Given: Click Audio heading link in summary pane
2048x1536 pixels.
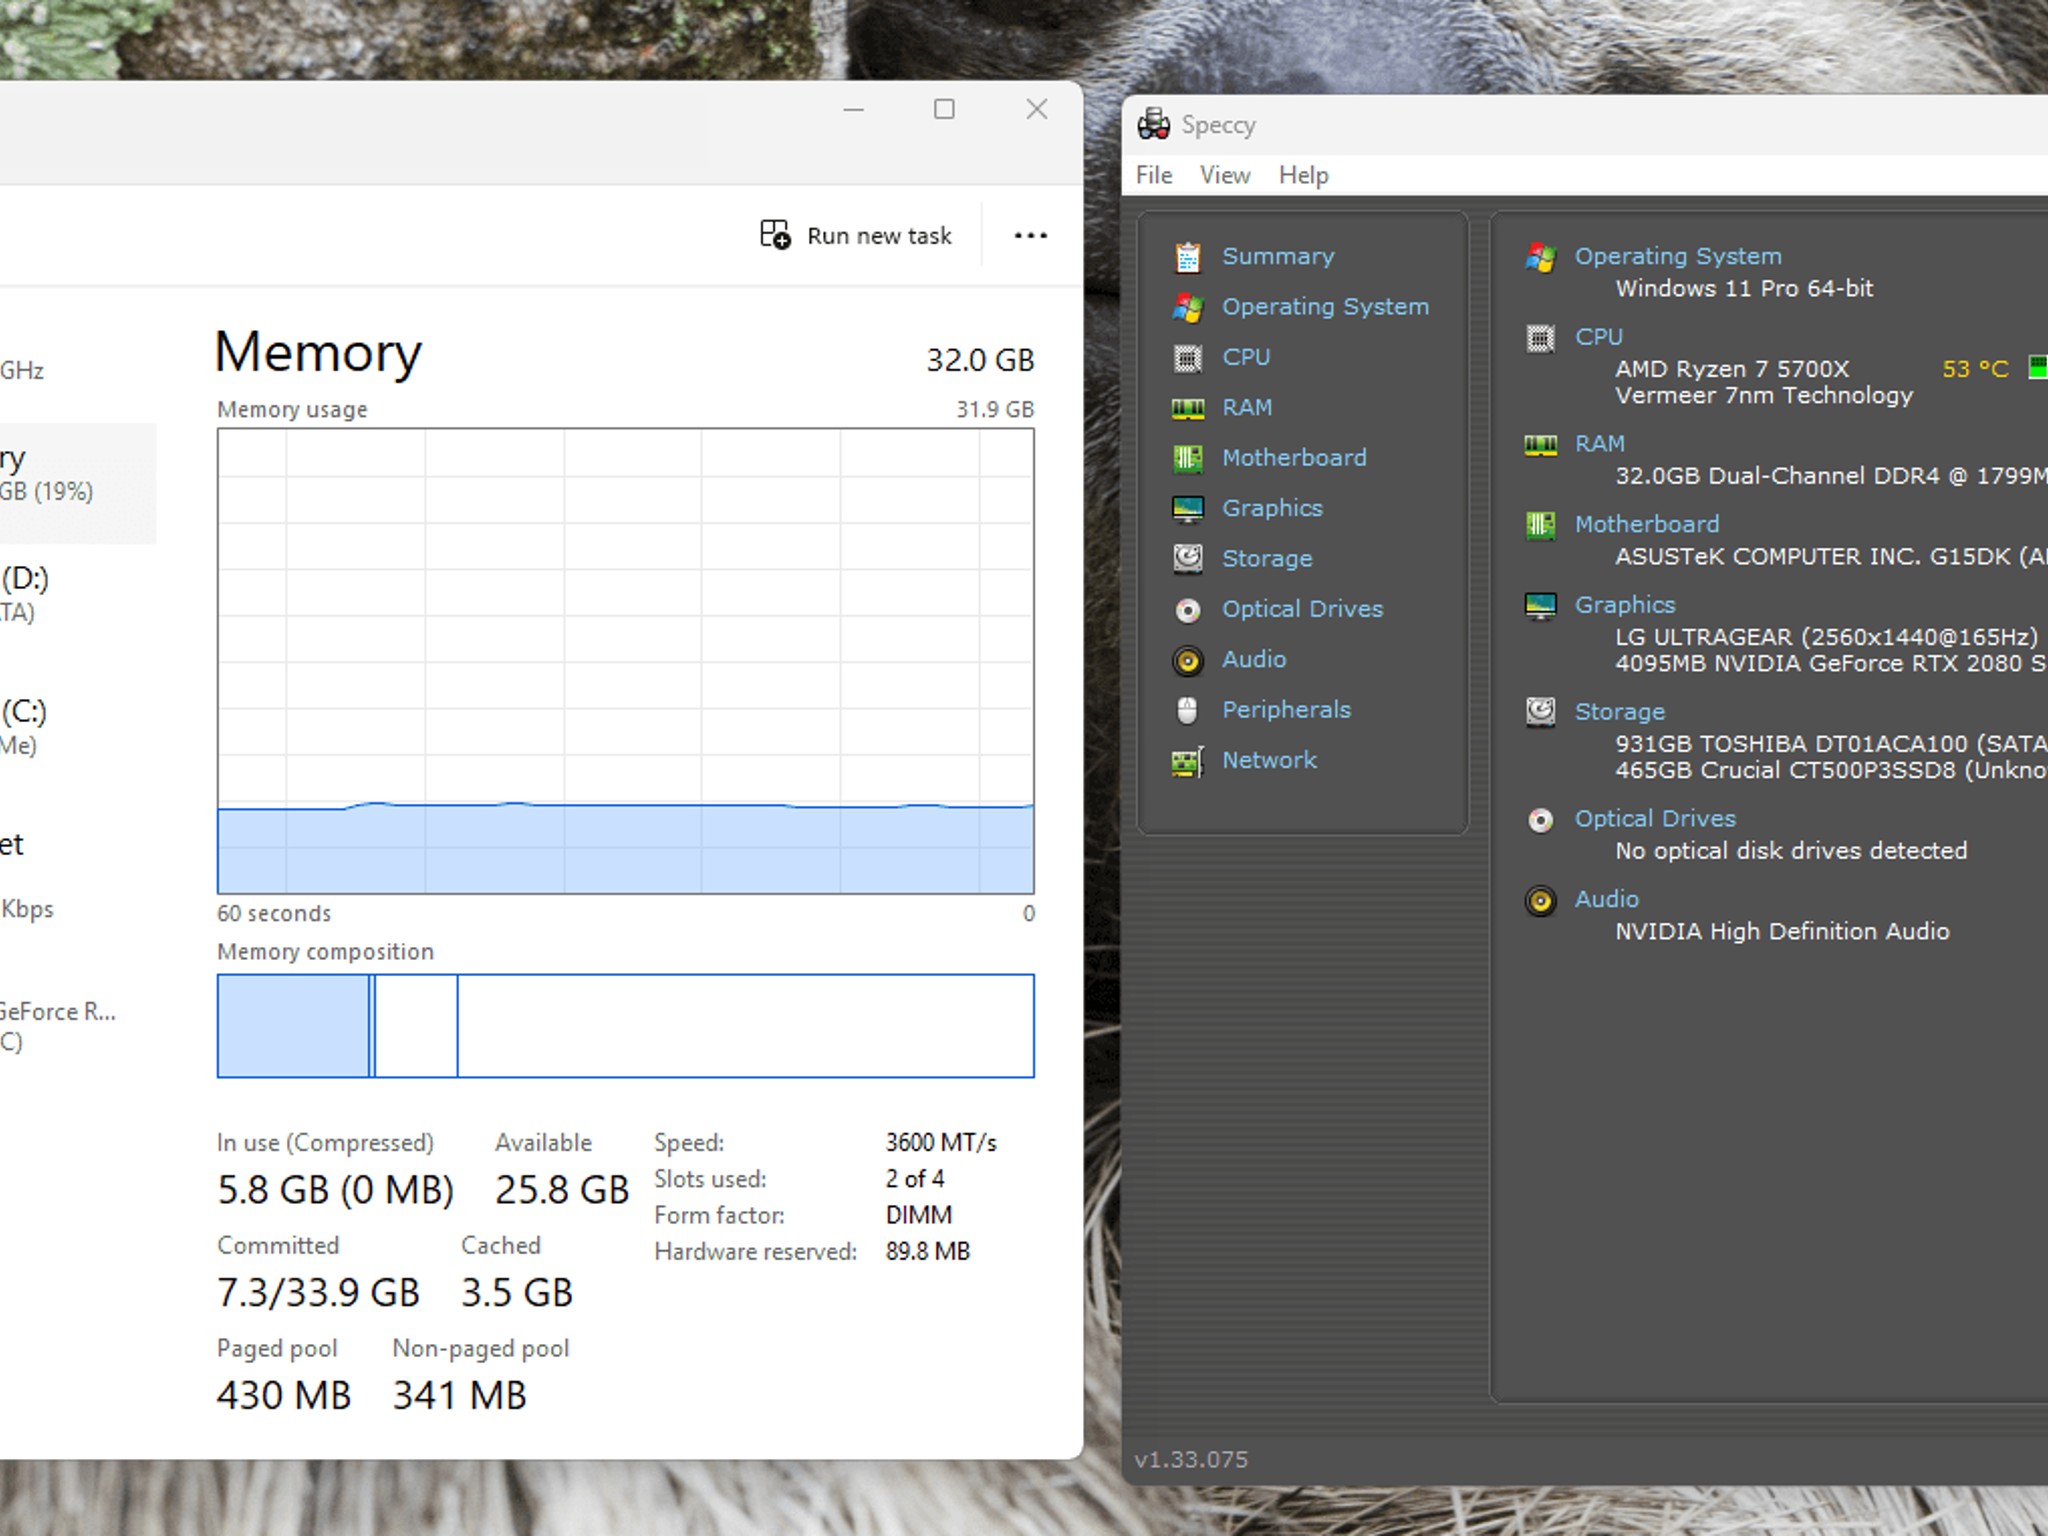Looking at the screenshot, I should [x=1607, y=899].
